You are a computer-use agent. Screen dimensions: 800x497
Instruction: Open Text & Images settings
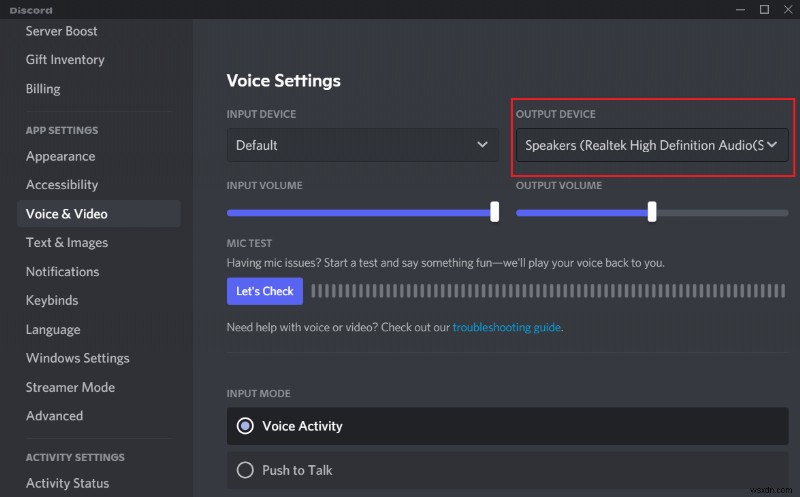[67, 243]
